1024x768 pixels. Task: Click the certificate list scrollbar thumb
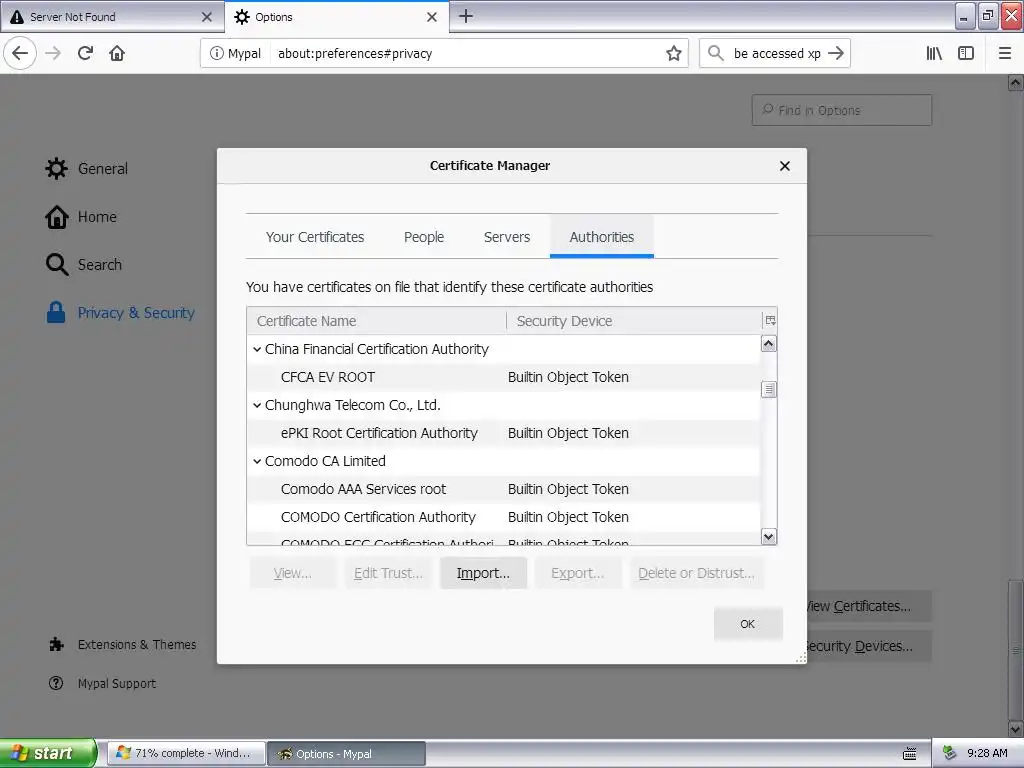(x=769, y=389)
